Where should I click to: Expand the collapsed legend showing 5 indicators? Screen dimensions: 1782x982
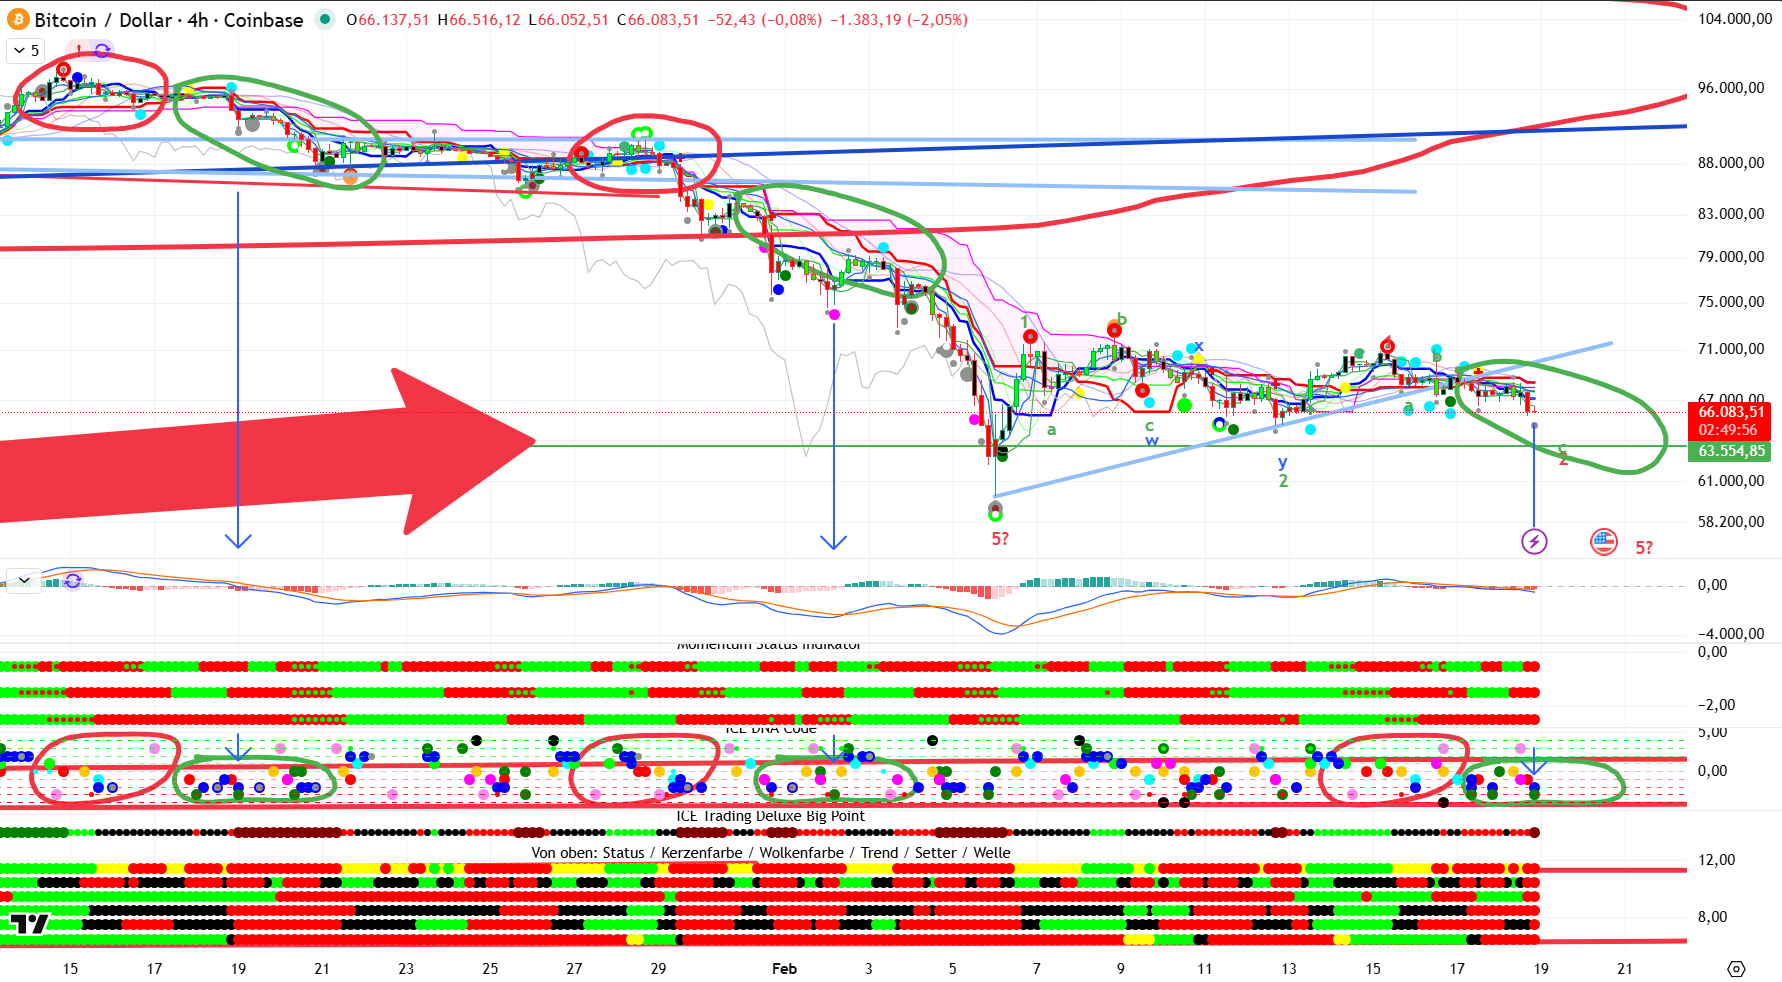click(26, 50)
